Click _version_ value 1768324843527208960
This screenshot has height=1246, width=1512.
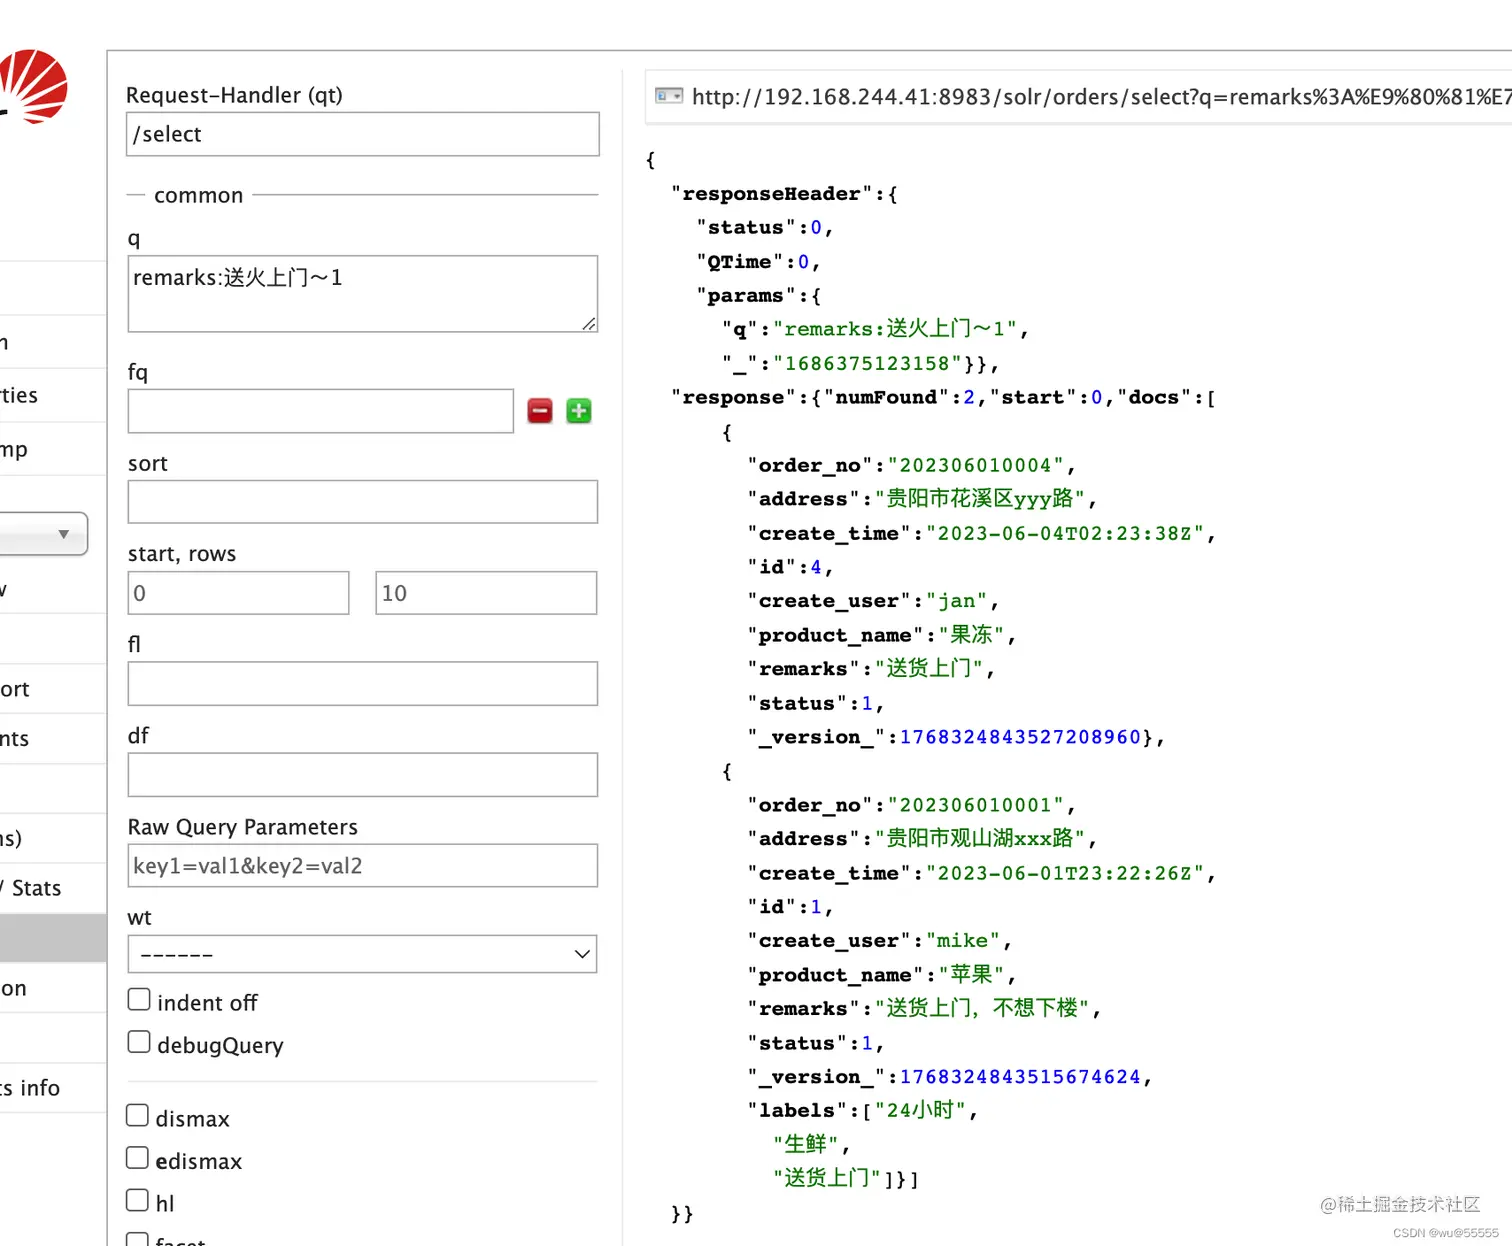click(x=1020, y=737)
